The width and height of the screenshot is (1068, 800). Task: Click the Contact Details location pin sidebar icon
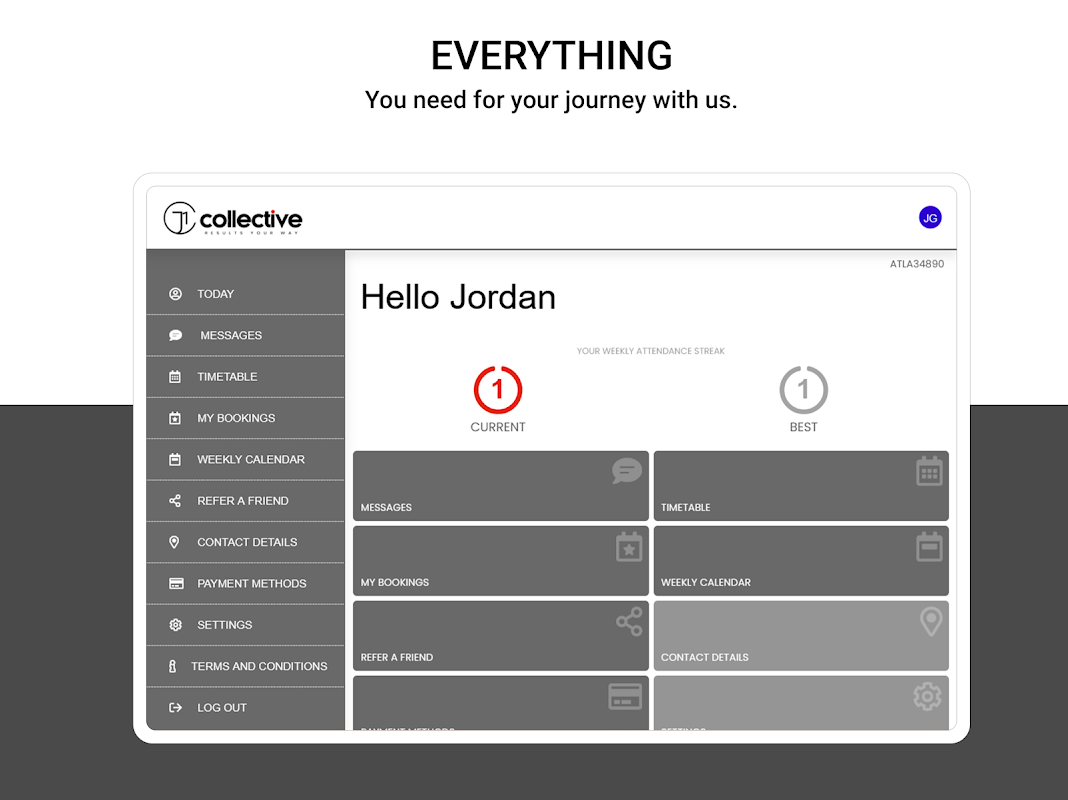click(174, 543)
